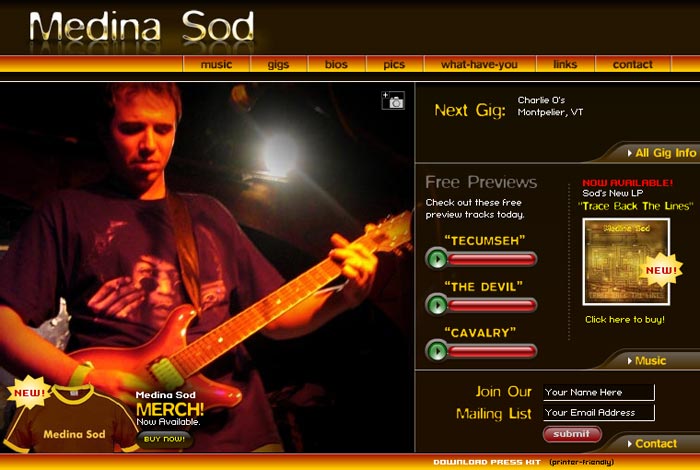The image size is (700, 470).
Task: Go to the gigs menu item
Action: point(279,64)
